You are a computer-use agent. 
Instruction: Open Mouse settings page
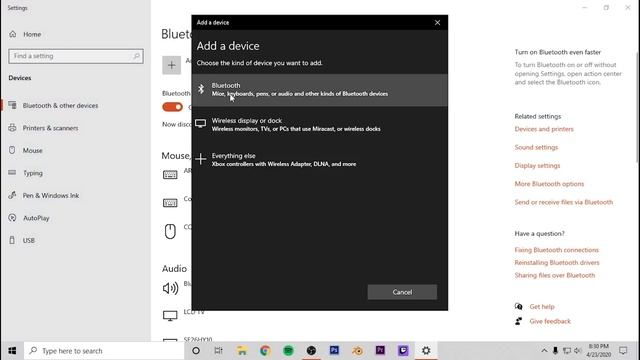tap(32, 150)
